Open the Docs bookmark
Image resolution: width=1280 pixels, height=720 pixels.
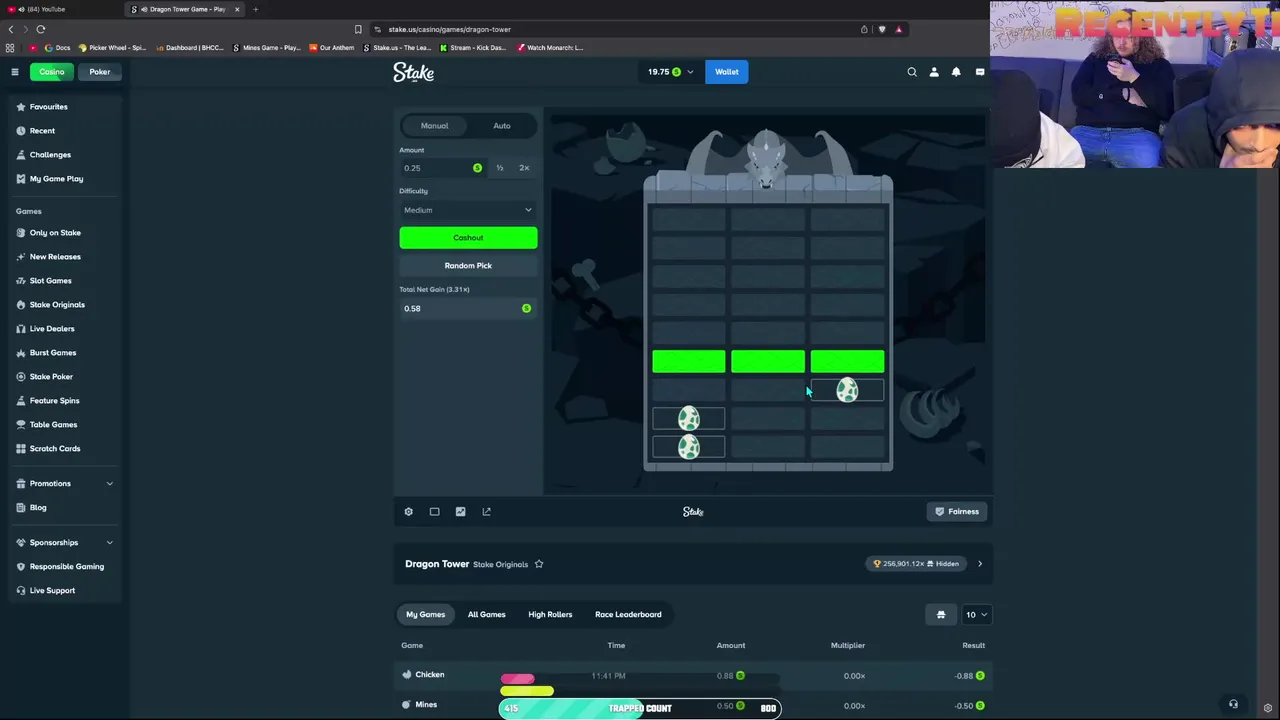(x=58, y=48)
